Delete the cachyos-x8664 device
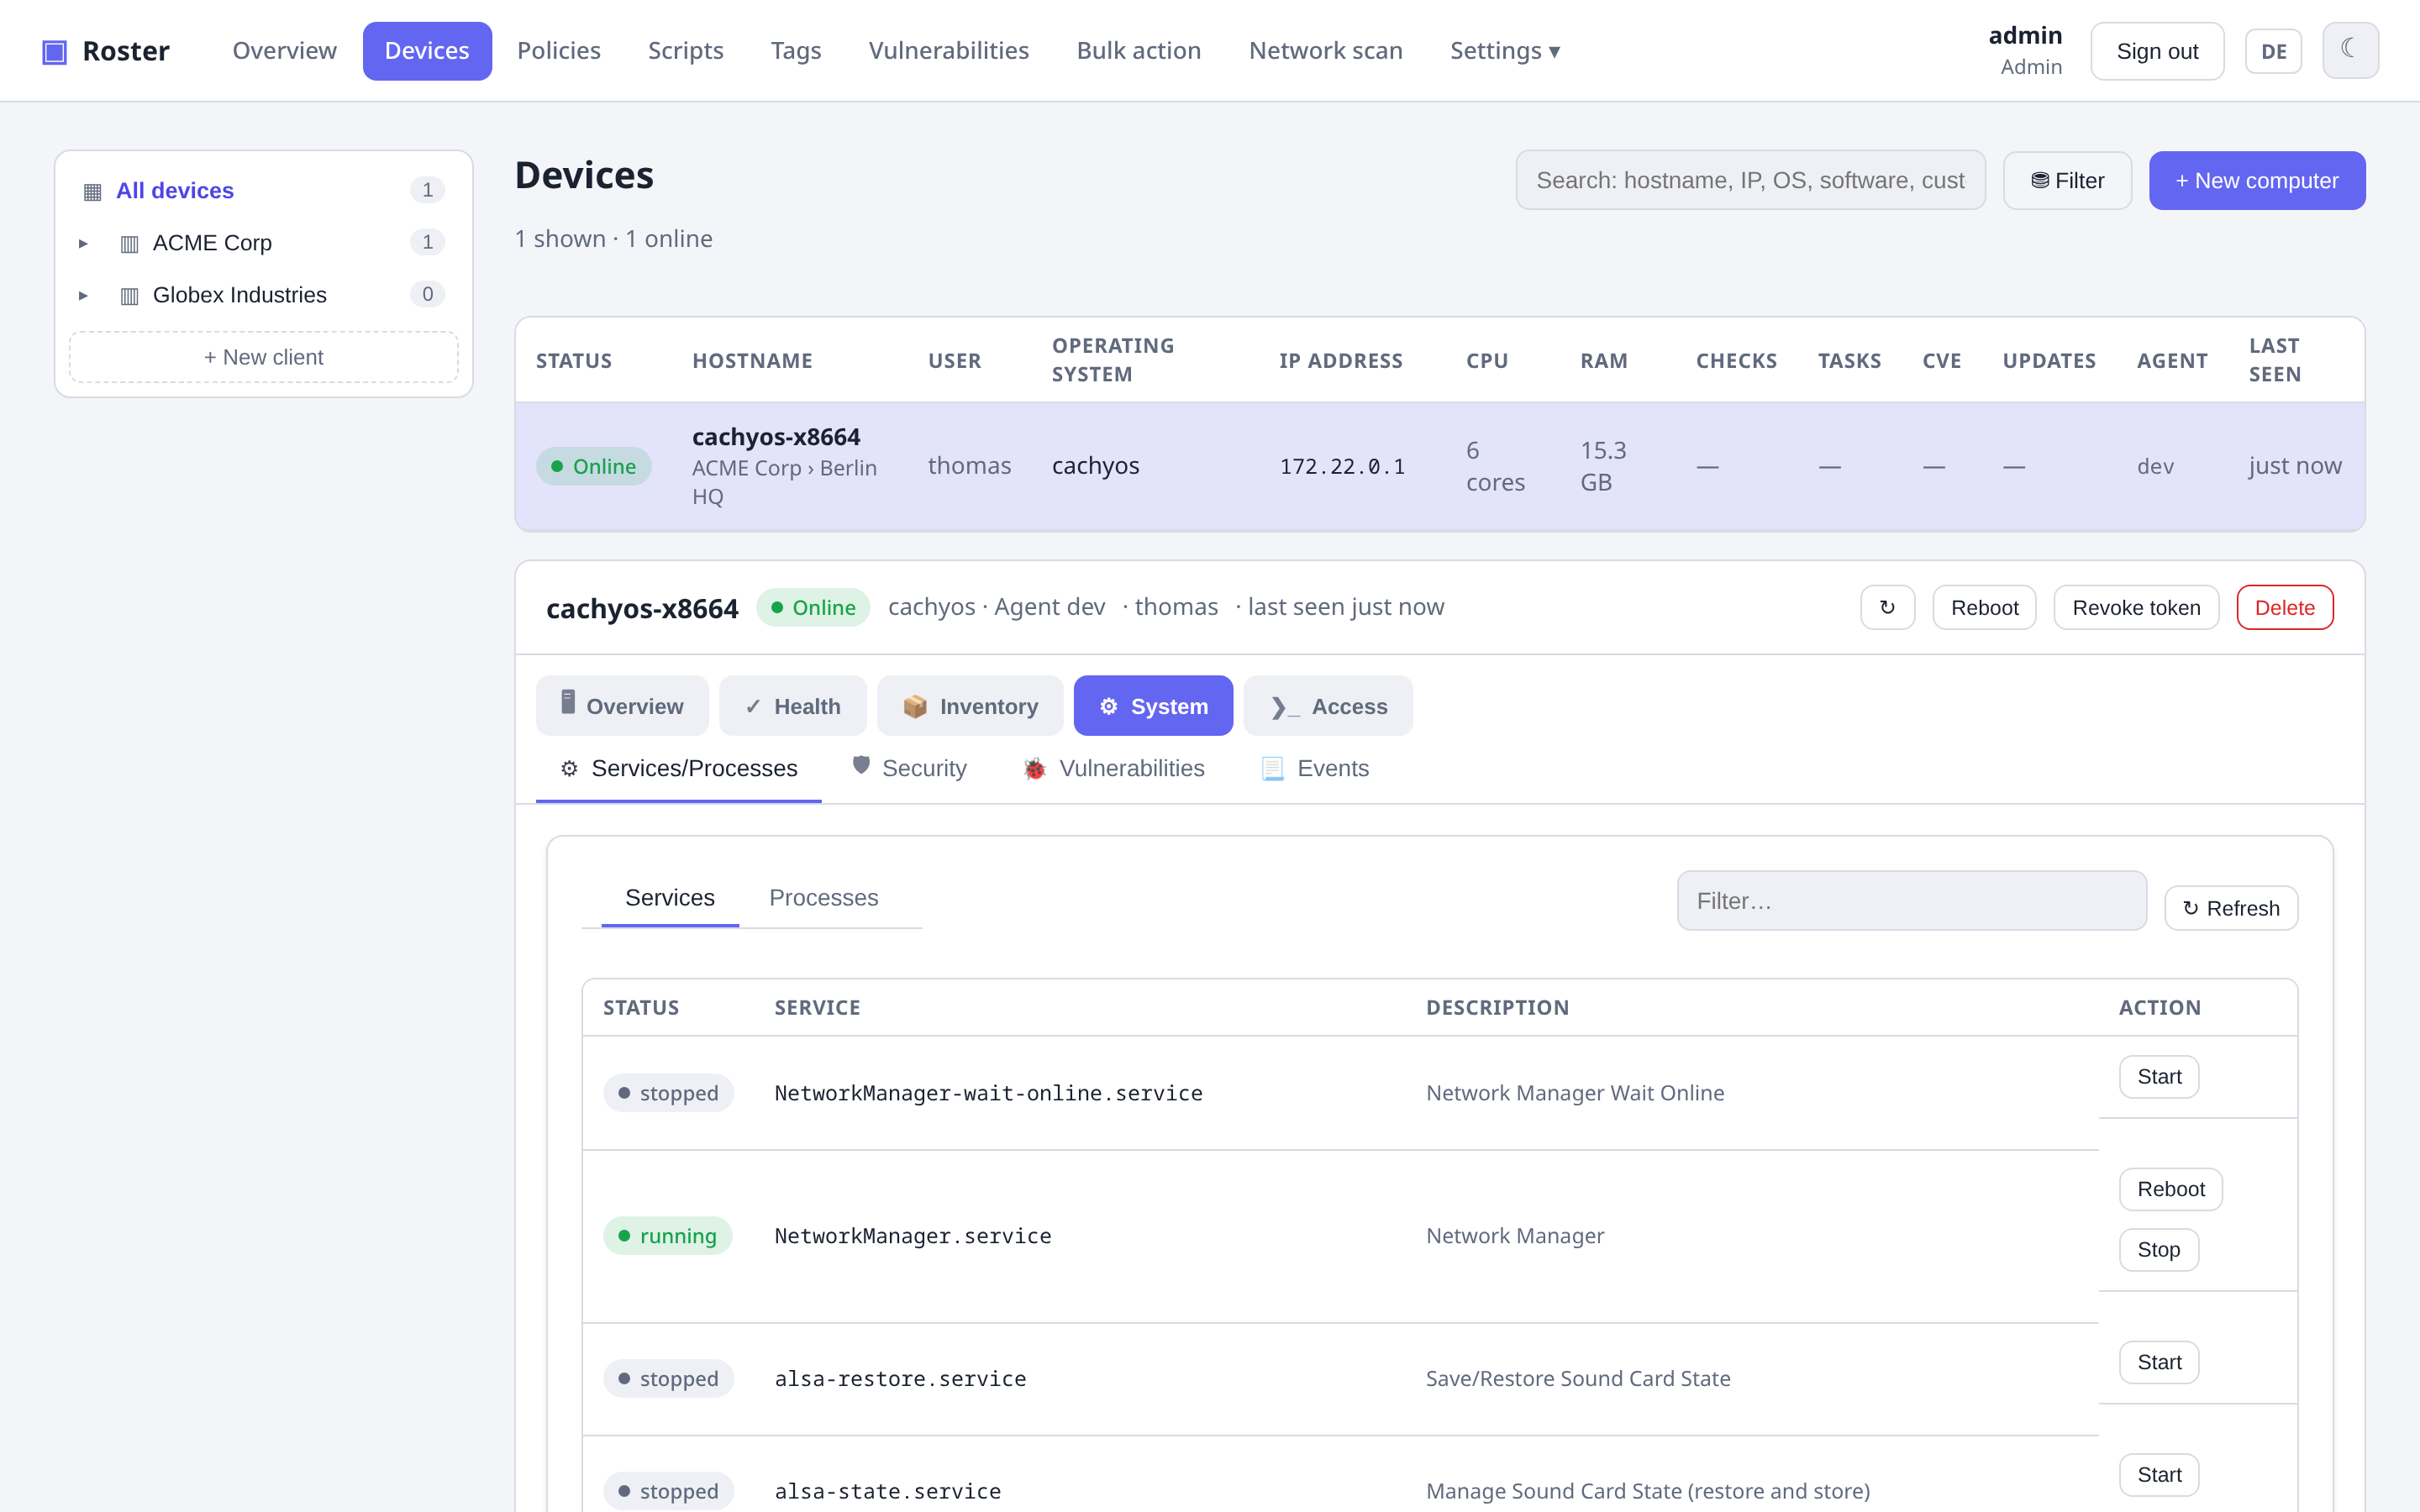2420x1512 pixels. point(2285,607)
